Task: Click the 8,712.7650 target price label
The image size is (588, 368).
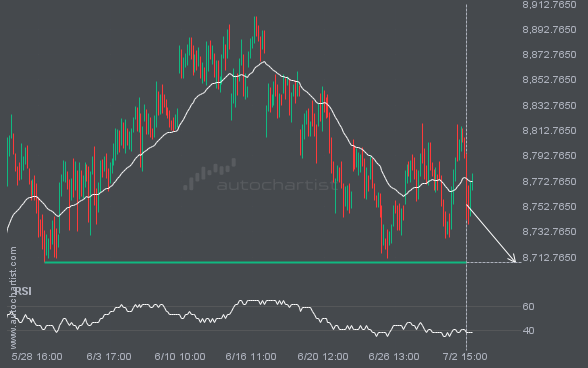Action: point(549,258)
